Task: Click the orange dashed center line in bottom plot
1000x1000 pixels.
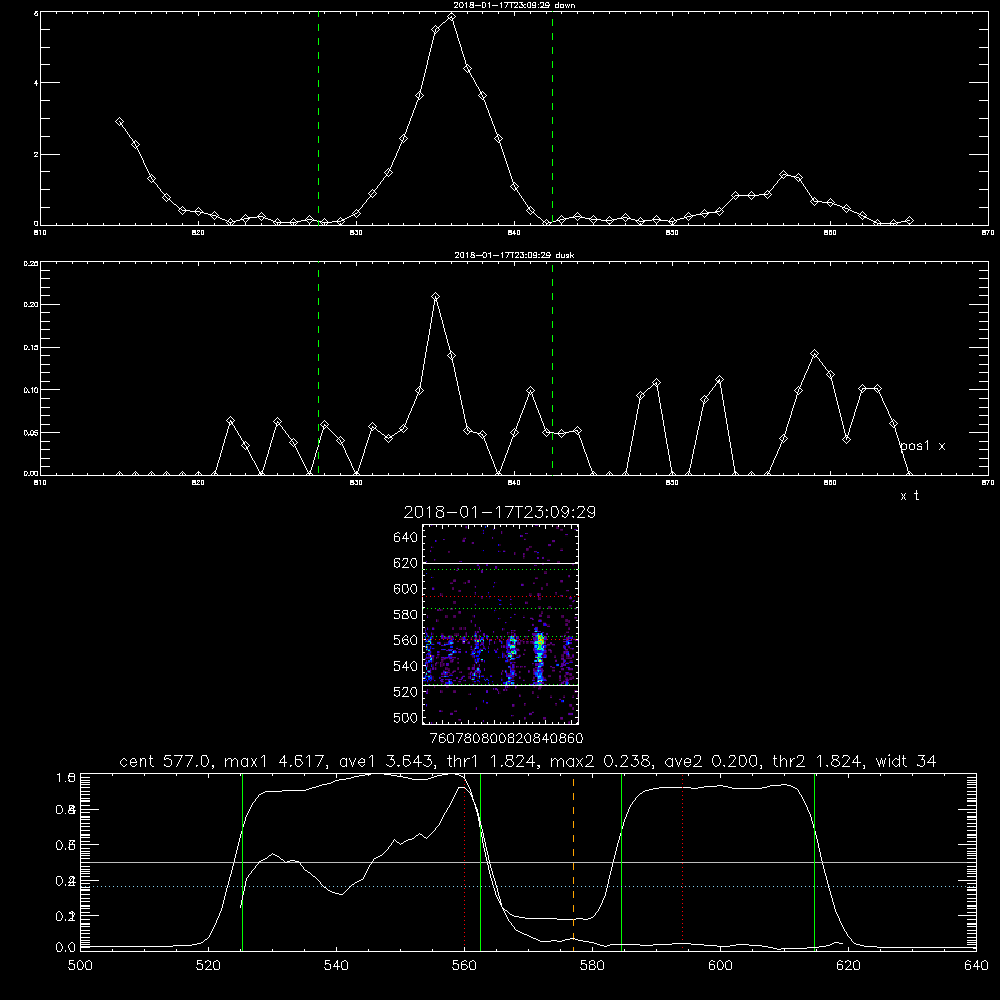Action: [x=573, y=861]
